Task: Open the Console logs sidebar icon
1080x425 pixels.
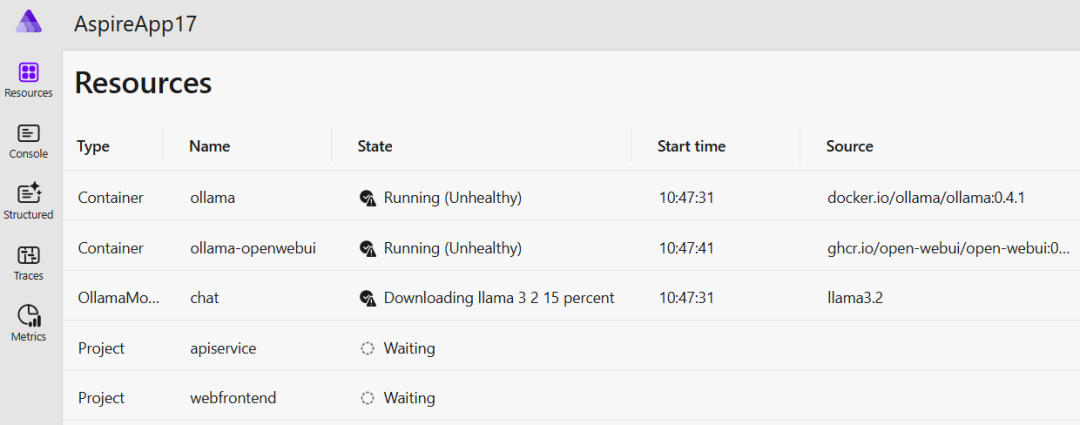Action: pyautogui.click(x=28, y=141)
